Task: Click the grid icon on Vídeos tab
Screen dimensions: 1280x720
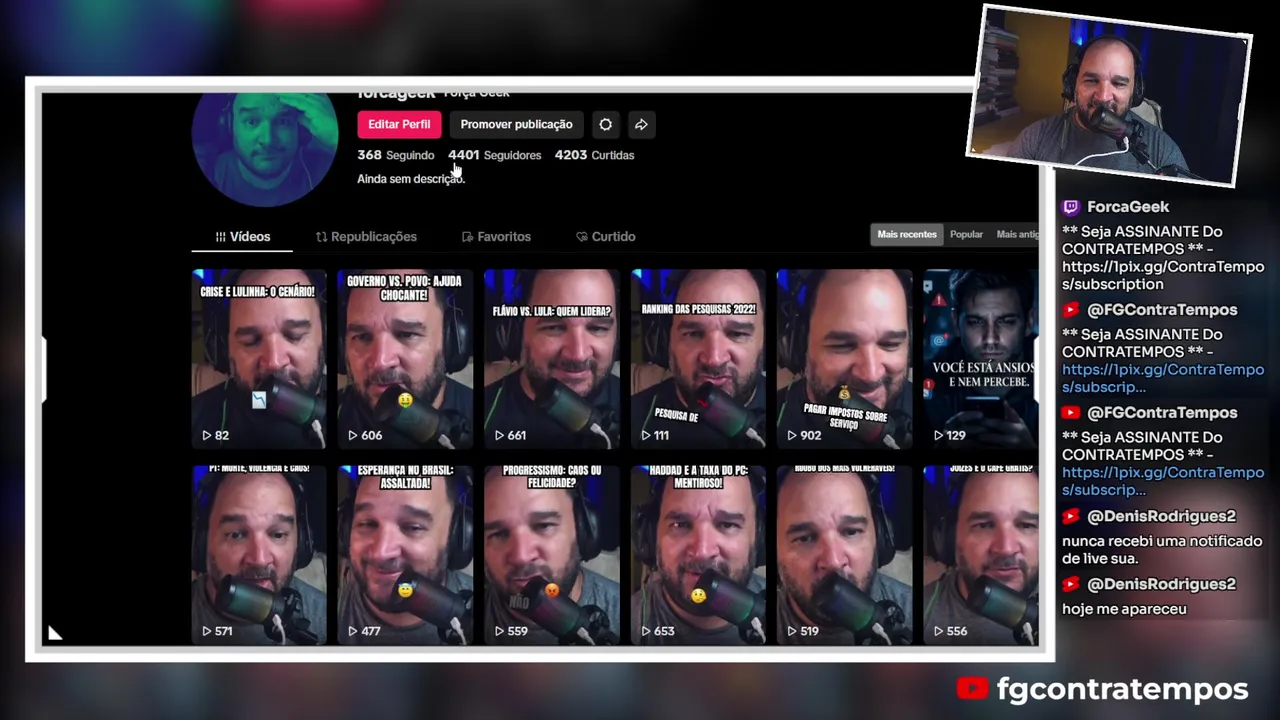Action: pyautogui.click(x=220, y=237)
